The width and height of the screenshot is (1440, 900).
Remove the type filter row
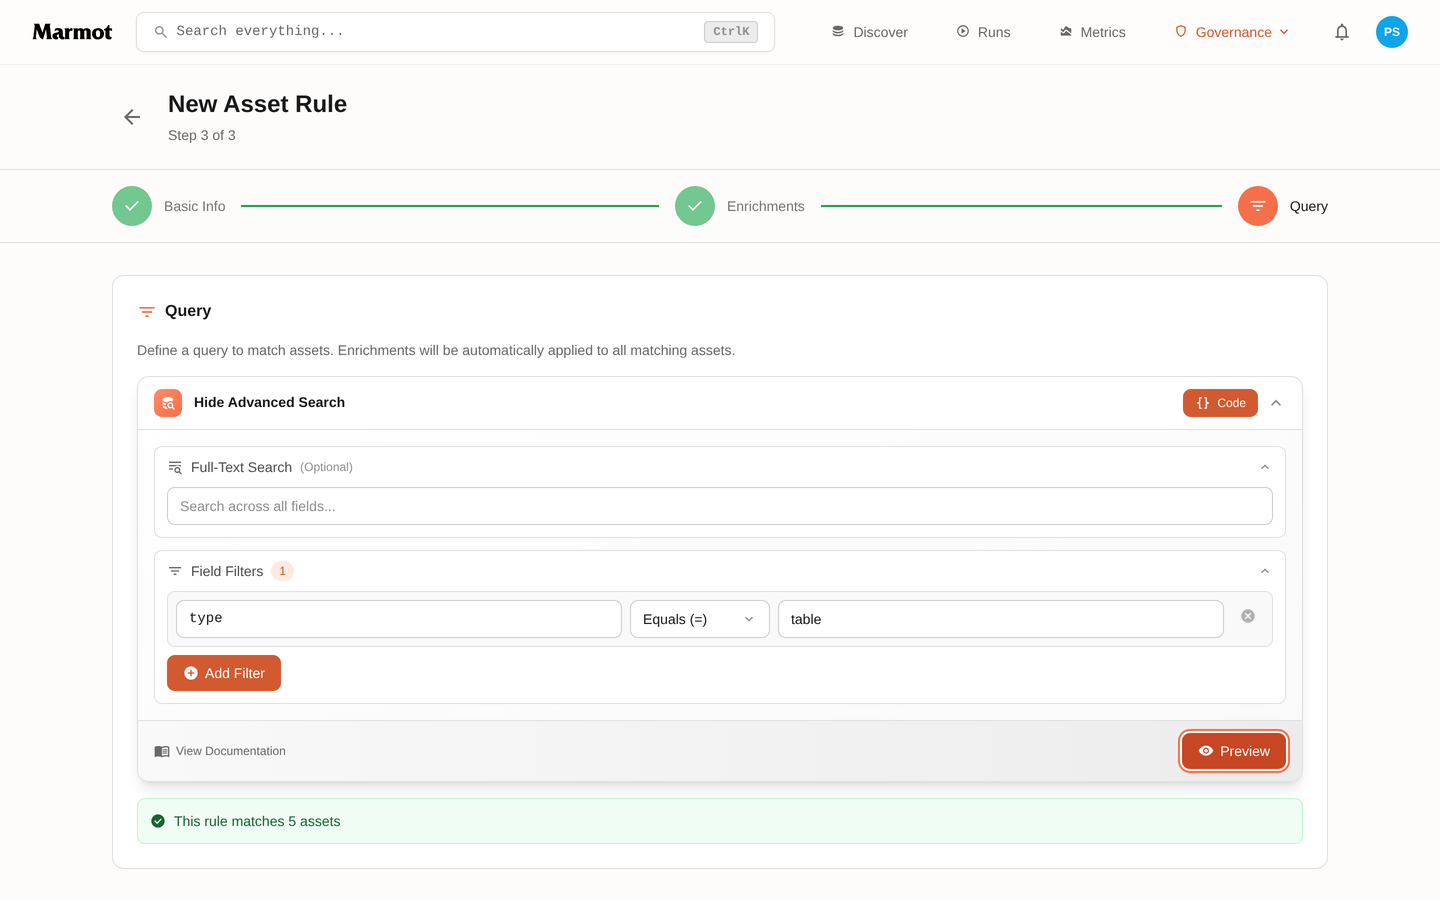1248,616
